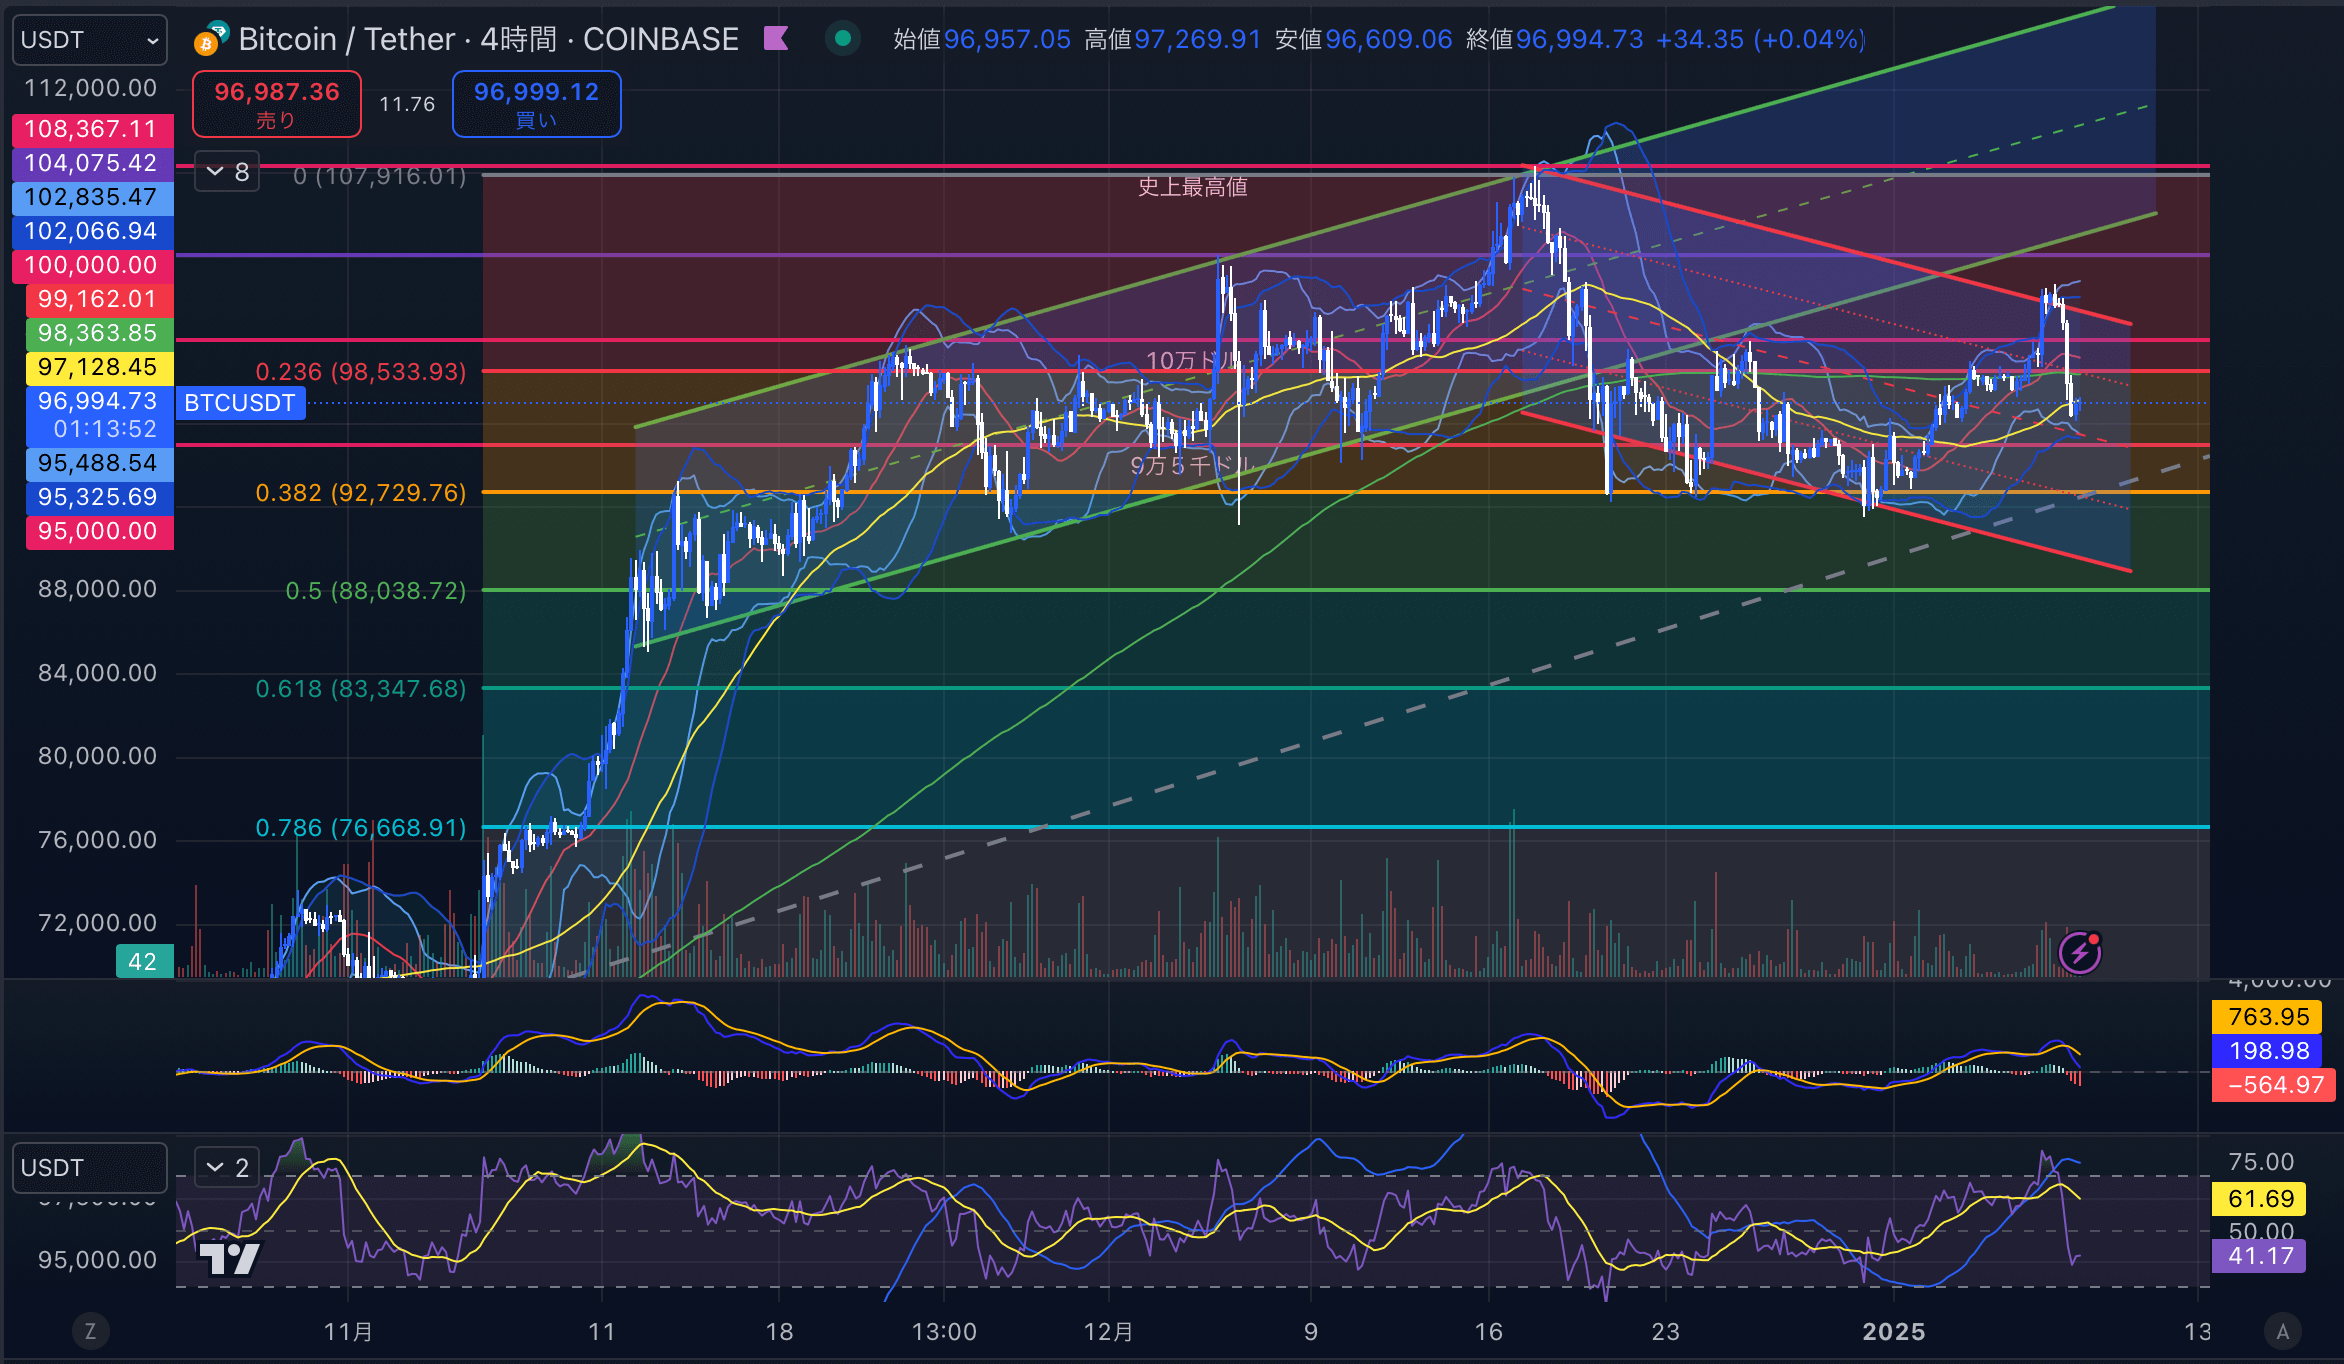The width and height of the screenshot is (2344, 1364).
Task: Click the 95,488.54 price label
Action: (x=98, y=463)
